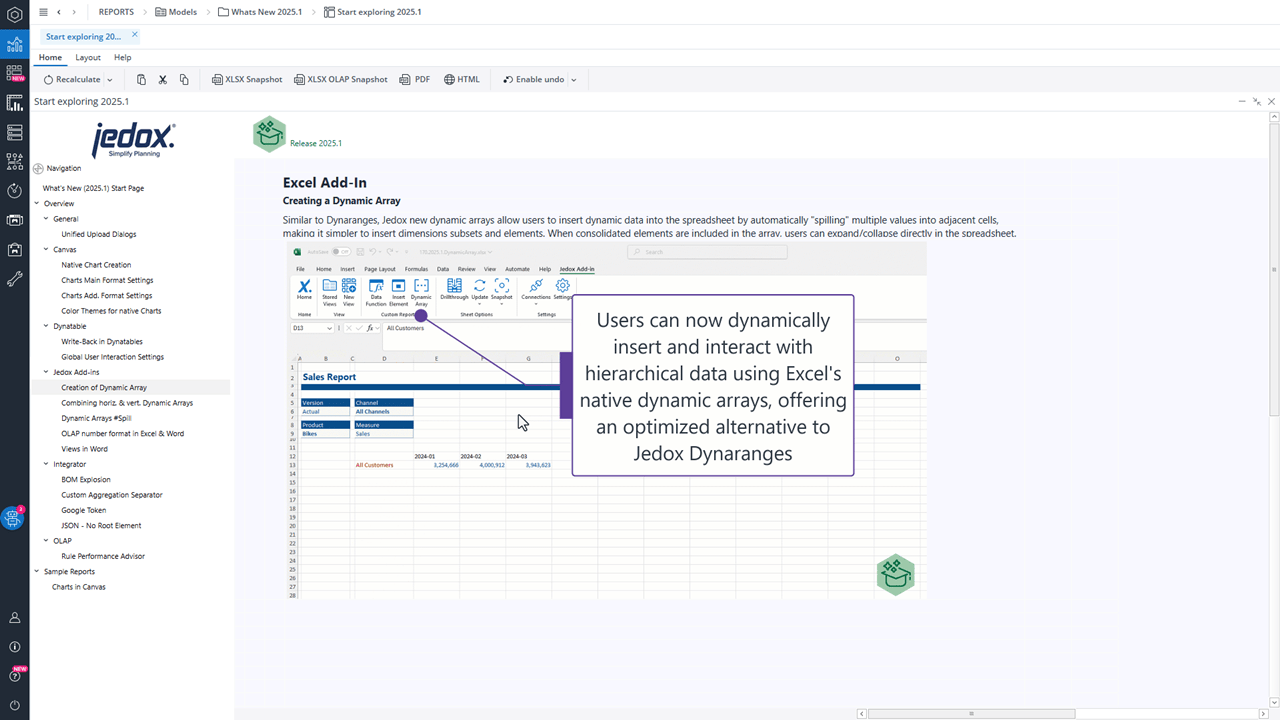Open Dynamic Arrays #Spill page
This screenshot has width=1280, height=720.
[x=96, y=418]
